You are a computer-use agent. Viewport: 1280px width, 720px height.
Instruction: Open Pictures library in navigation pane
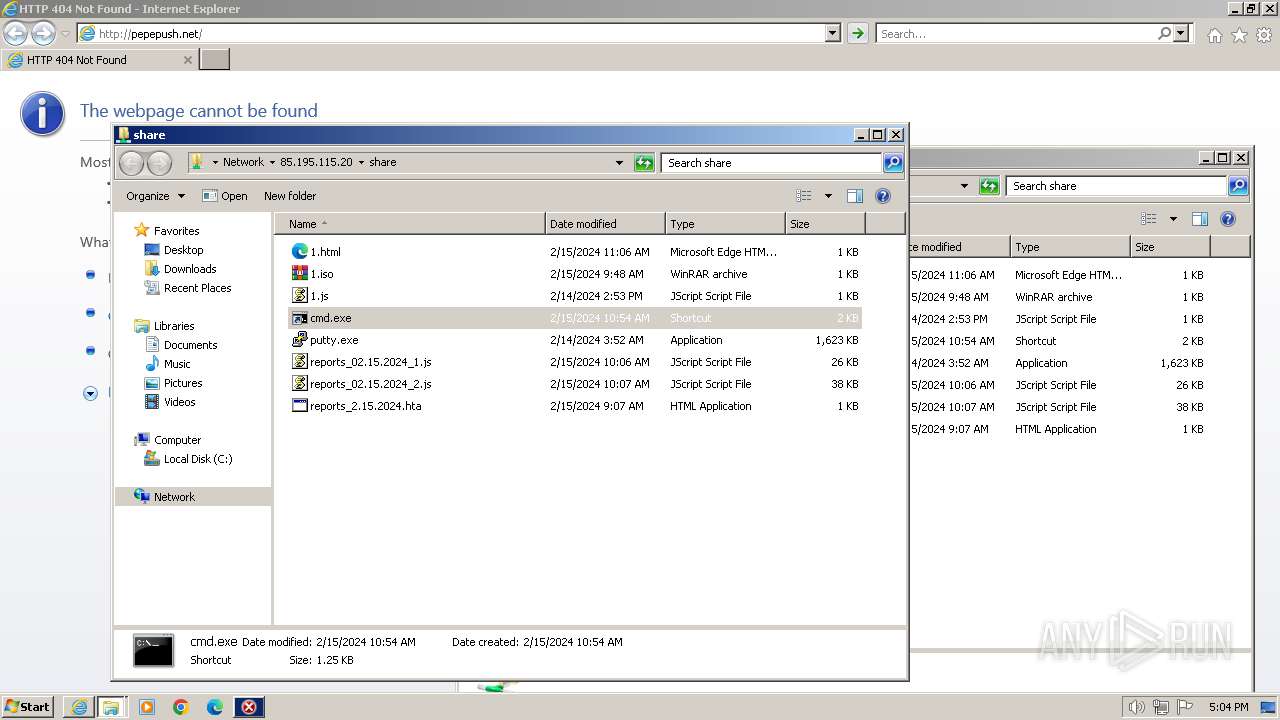point(183,383)
